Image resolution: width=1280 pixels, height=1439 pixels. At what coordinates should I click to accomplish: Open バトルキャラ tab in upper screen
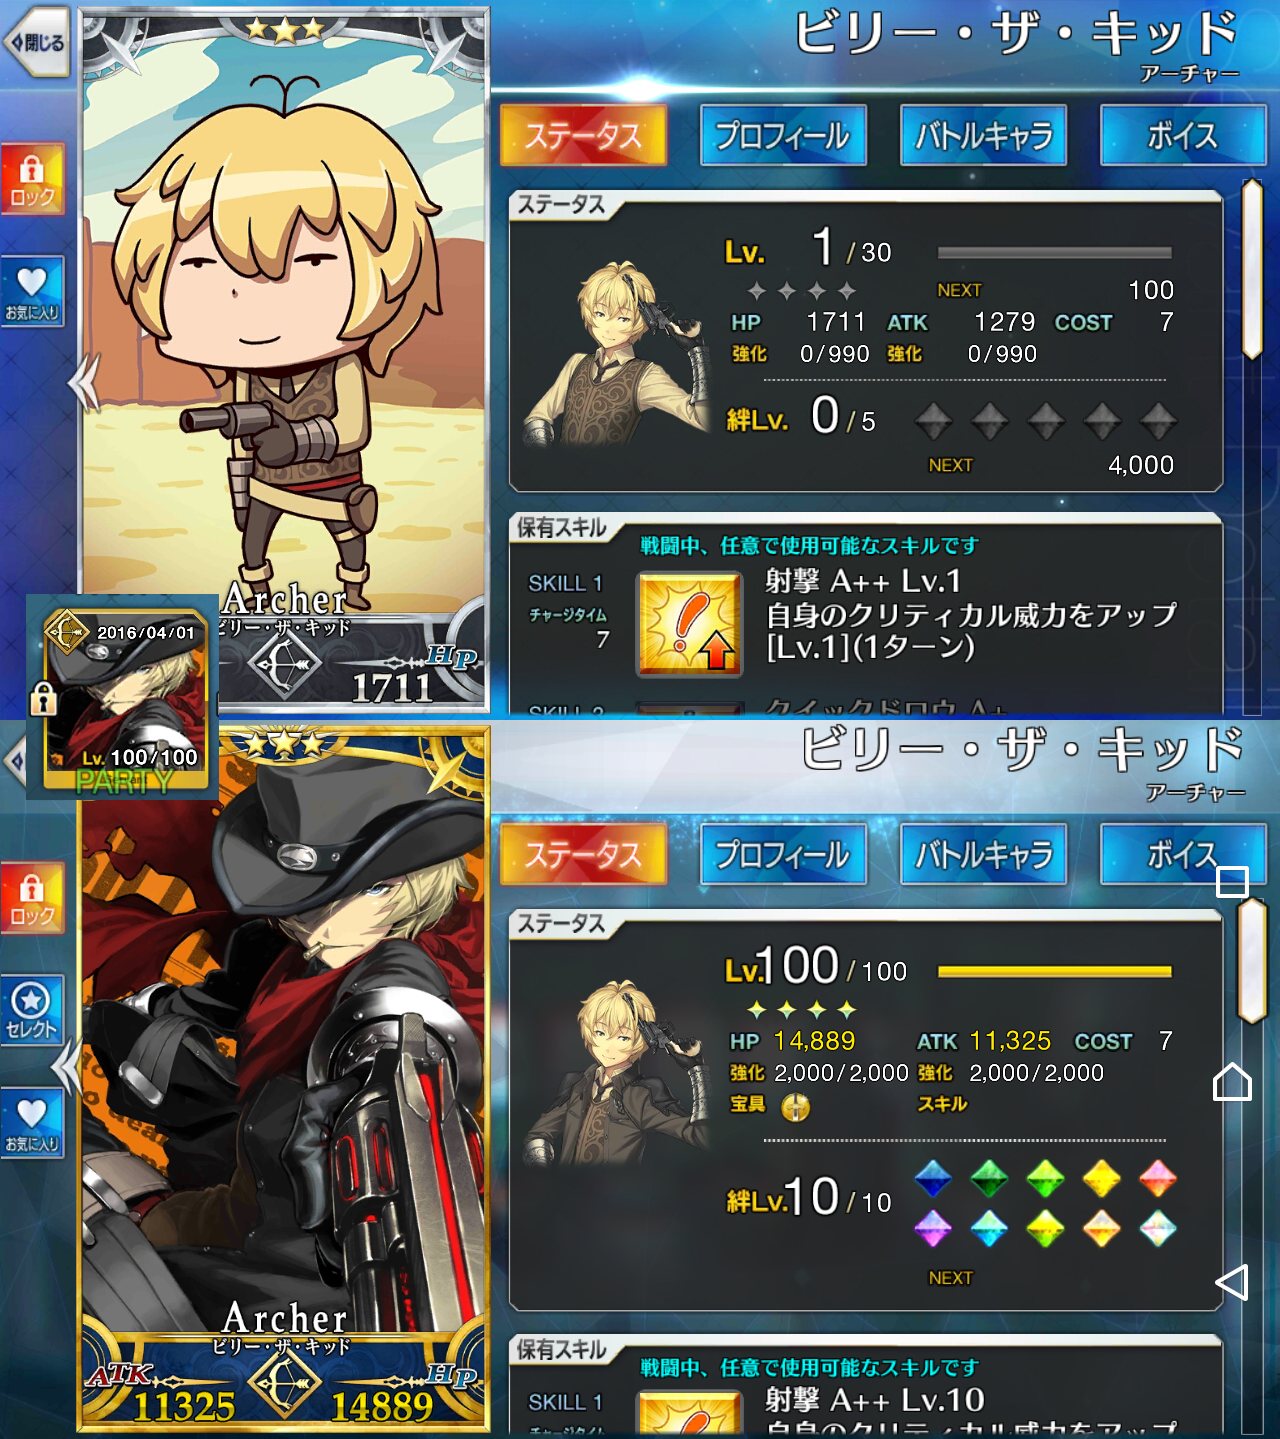click(983, 135)
